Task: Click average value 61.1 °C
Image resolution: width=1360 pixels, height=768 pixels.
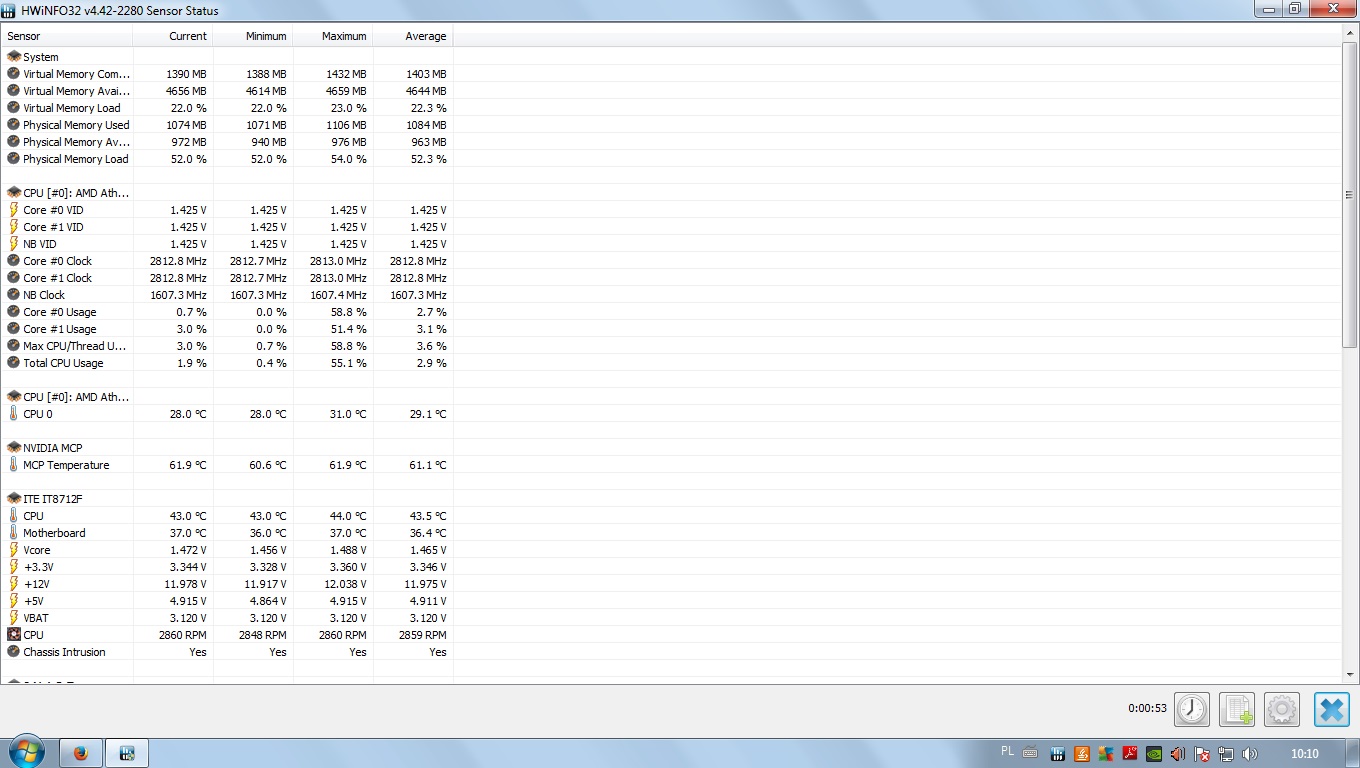Action: [428, 465]
